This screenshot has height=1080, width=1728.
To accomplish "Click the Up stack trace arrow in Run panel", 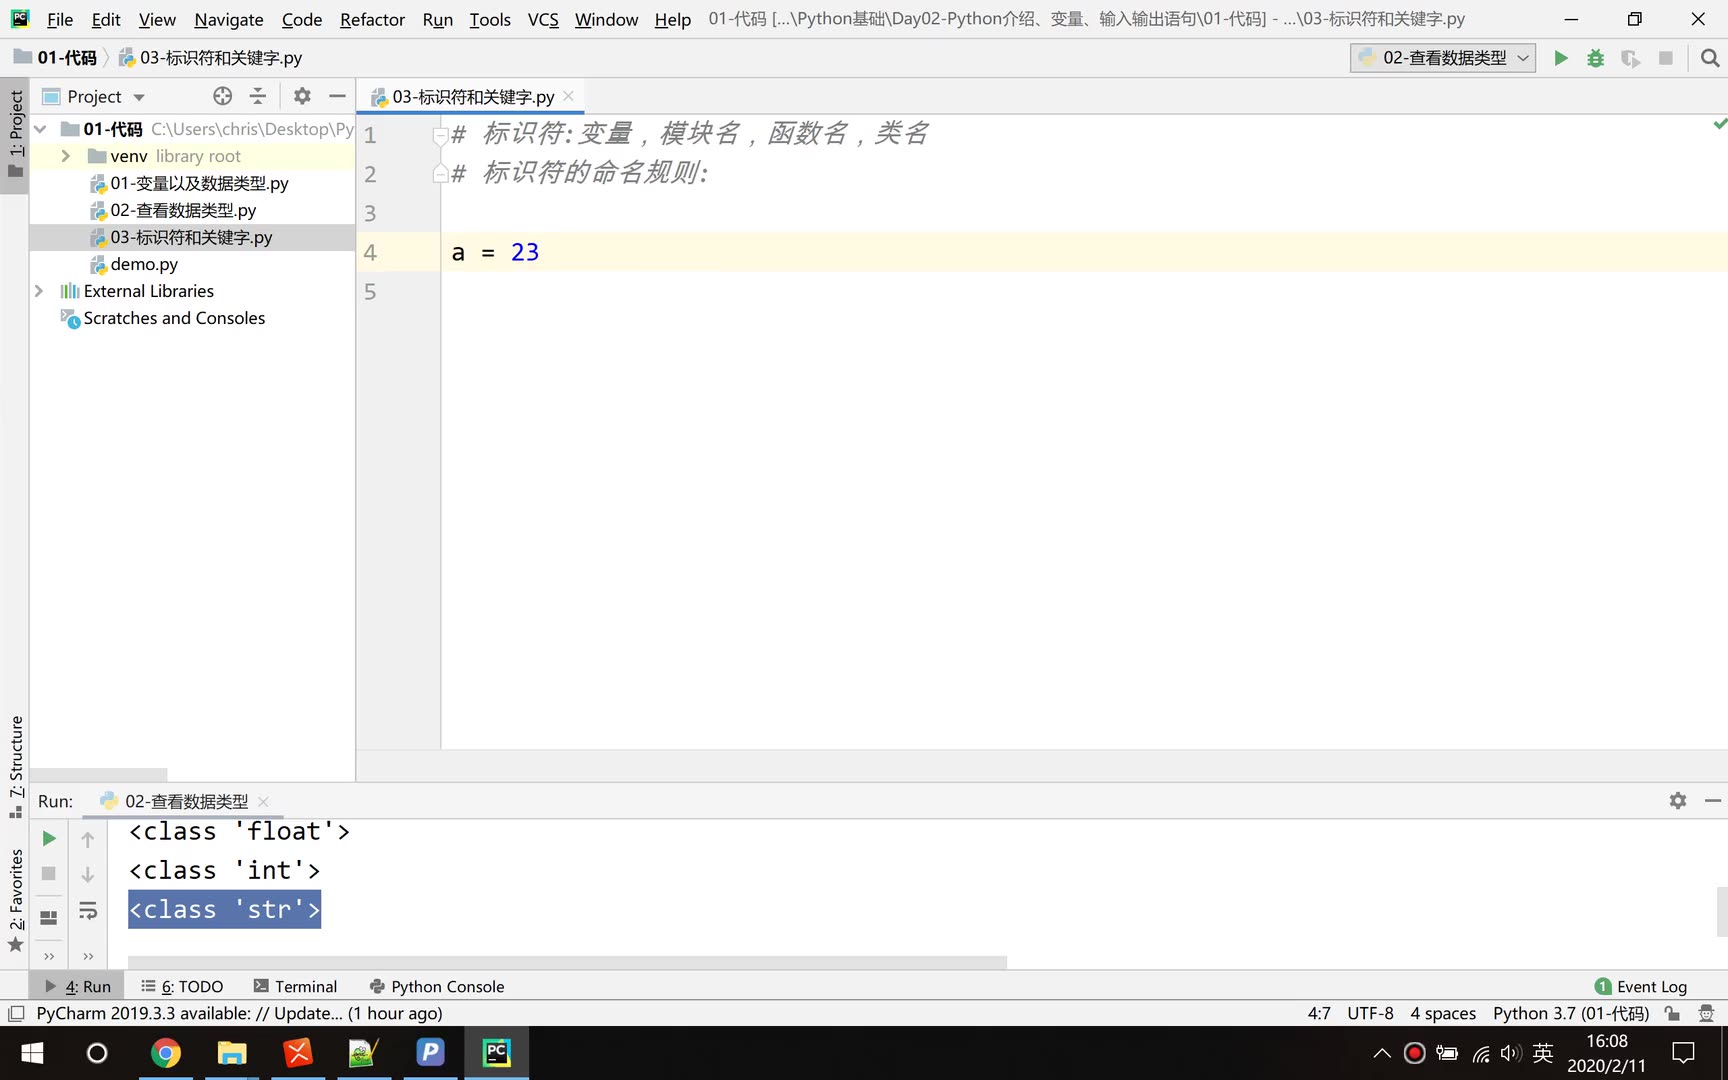I will click(88, 839).
